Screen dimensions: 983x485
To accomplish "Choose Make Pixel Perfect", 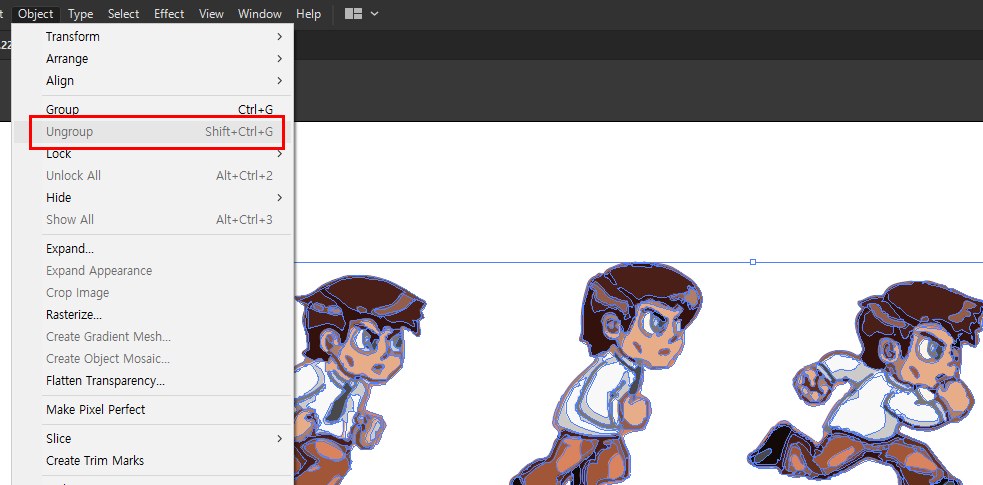I will click(152, 410).
